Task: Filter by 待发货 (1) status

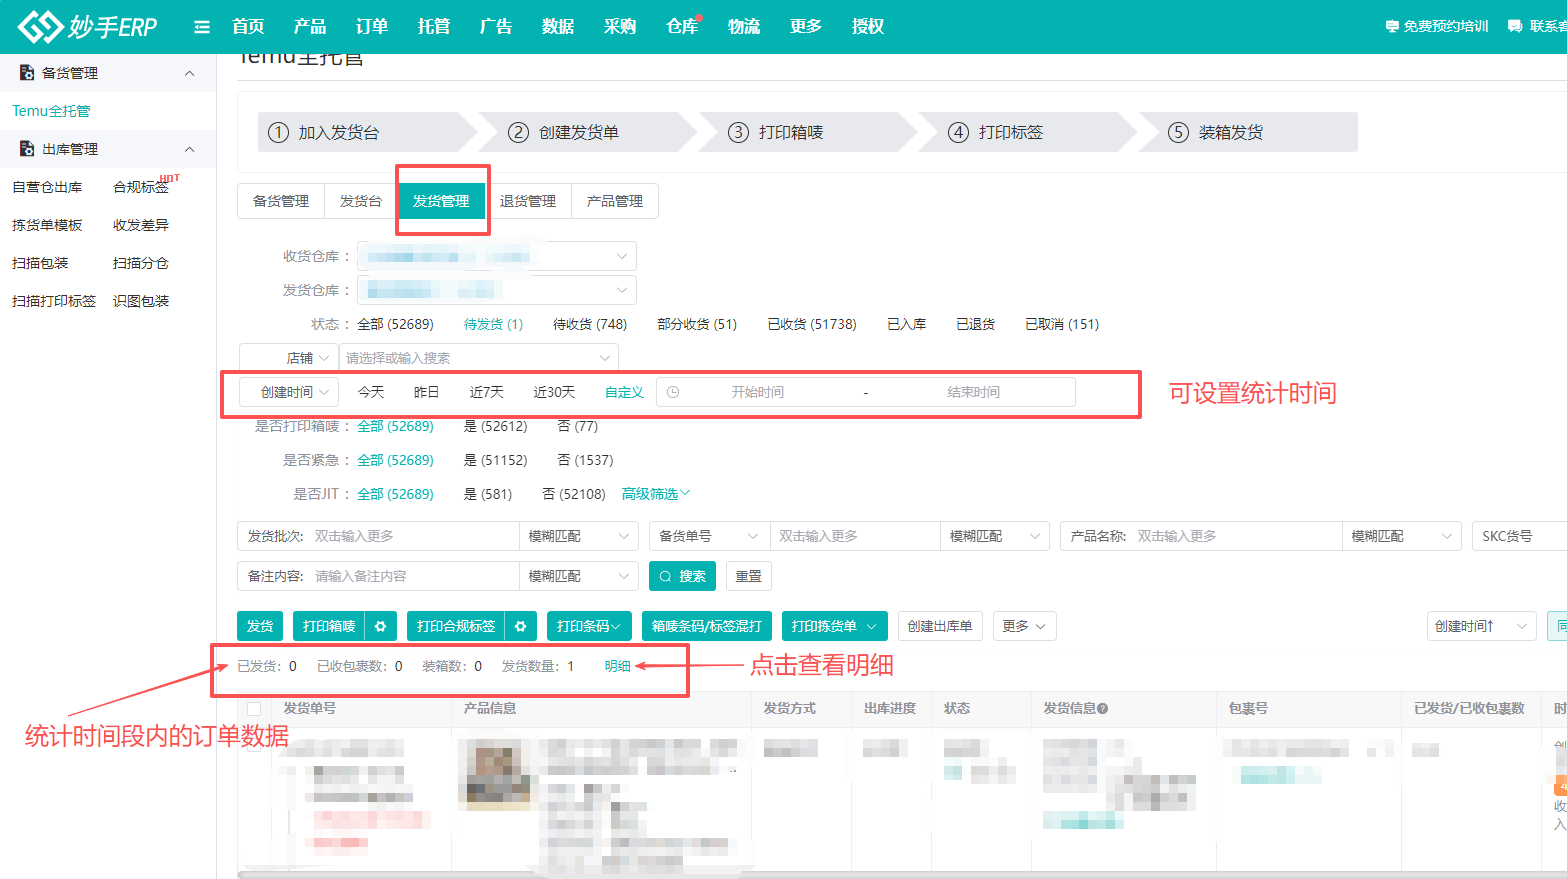Action: tap(493, 324)
